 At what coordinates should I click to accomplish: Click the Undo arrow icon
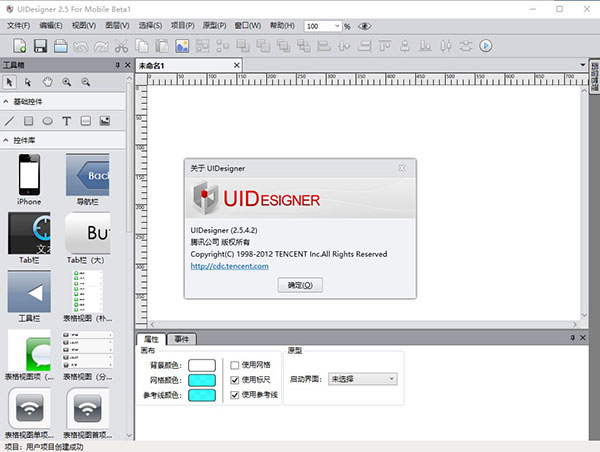click(81, 47)
